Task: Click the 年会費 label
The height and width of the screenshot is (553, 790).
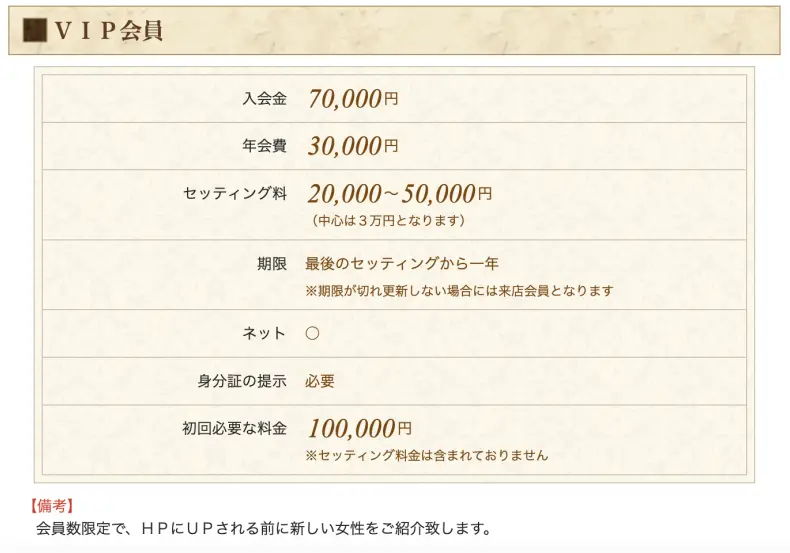Action: coord(265,146)
